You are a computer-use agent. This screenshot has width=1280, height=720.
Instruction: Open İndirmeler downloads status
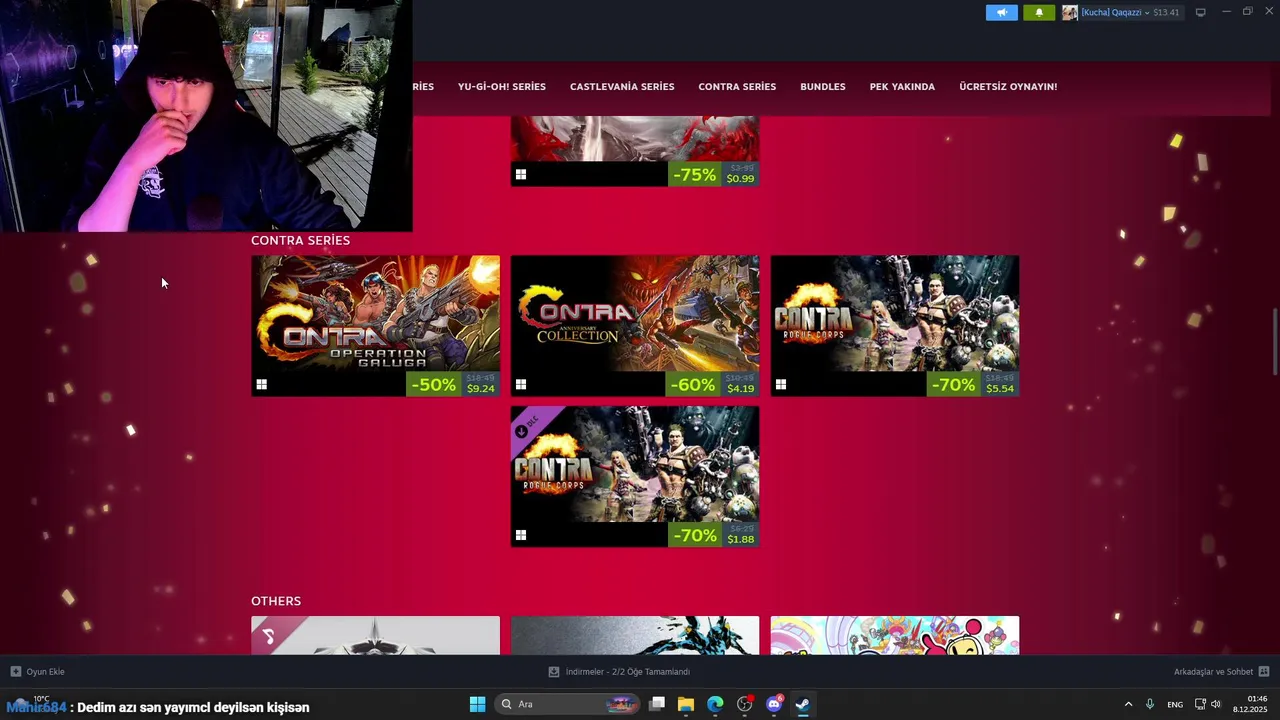pos(627,672)
